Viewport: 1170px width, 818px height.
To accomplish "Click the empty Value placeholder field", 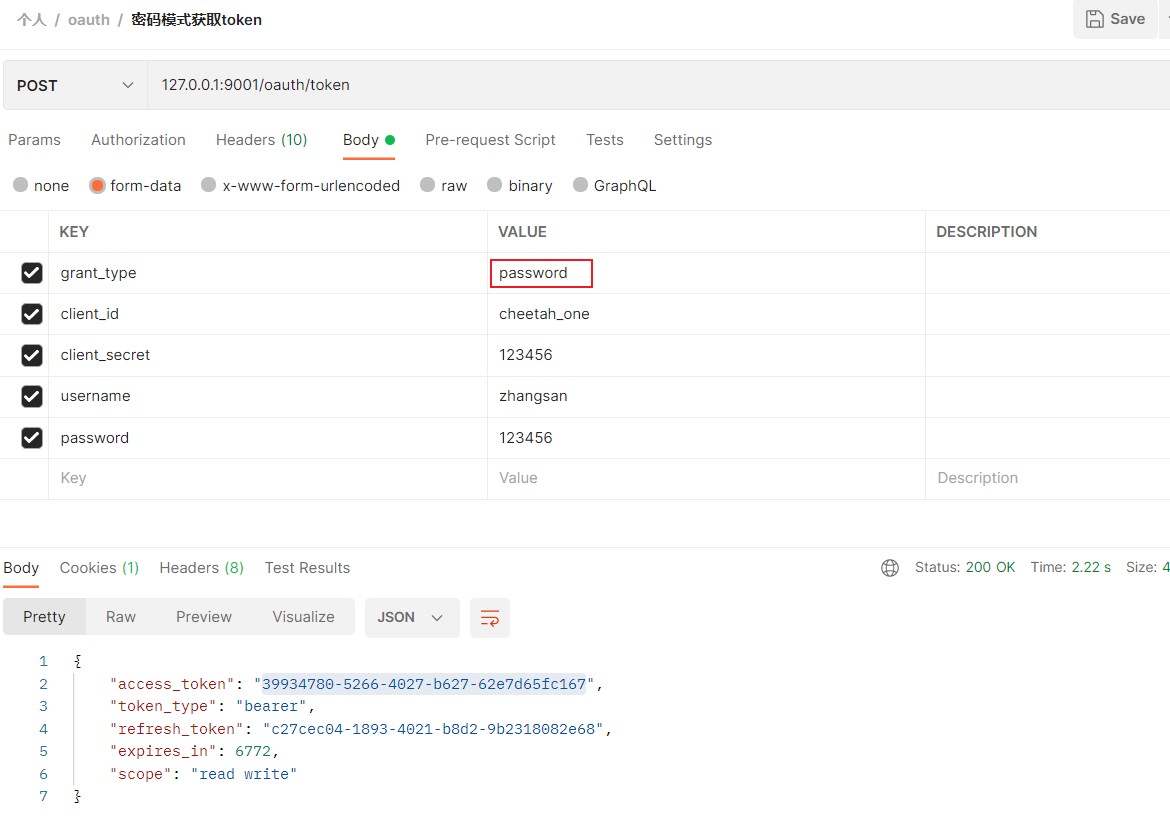I will point(706,478).
